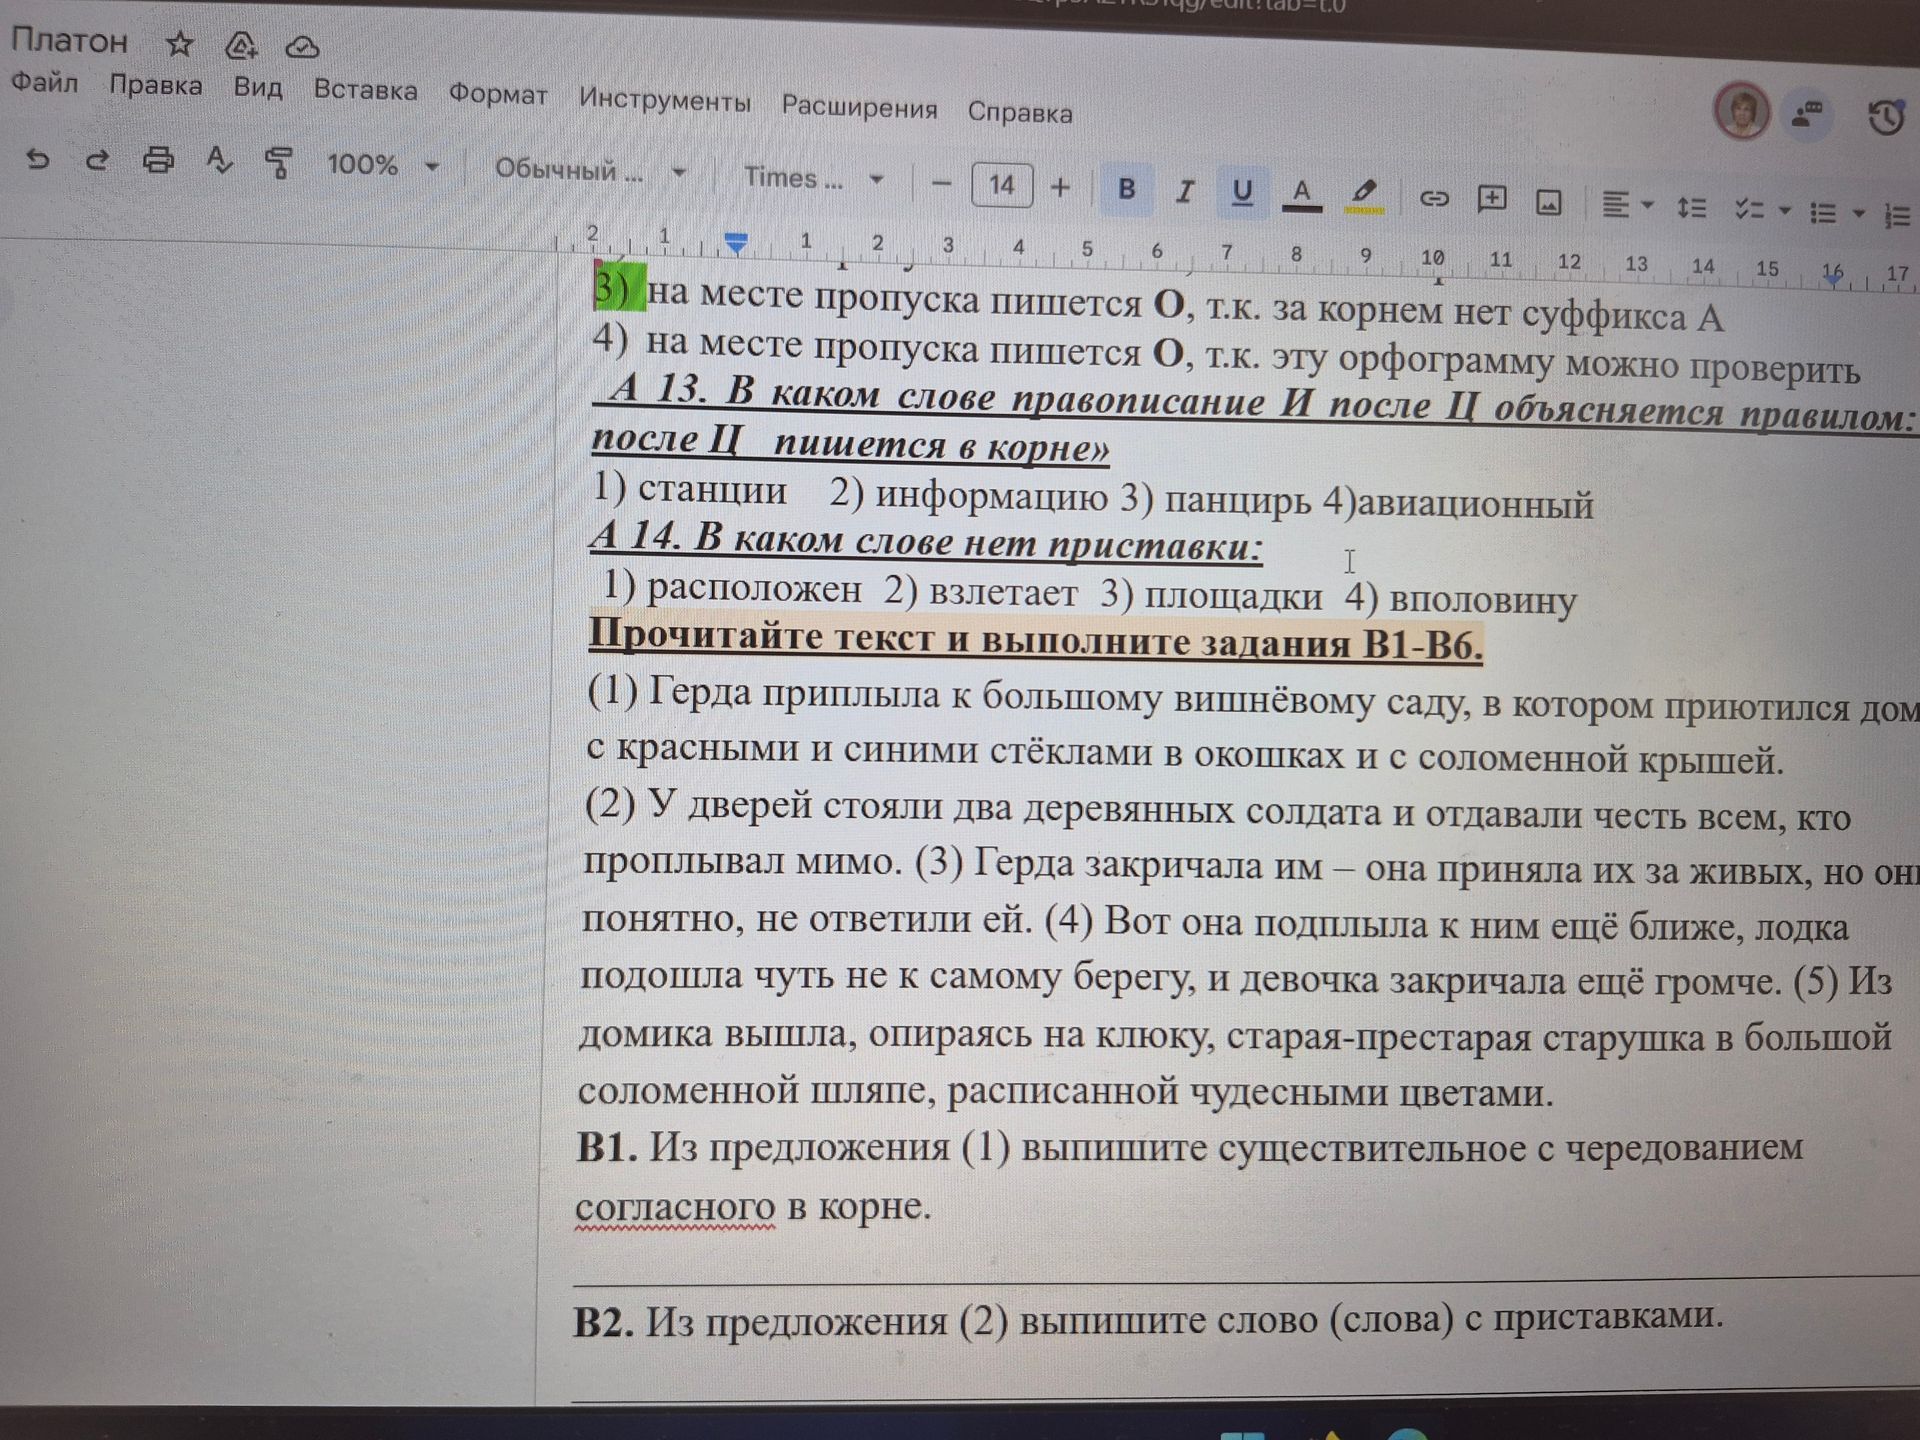Open the Инструменты menu
The height and width of the screenshot is (1440, 1920).
664,100
